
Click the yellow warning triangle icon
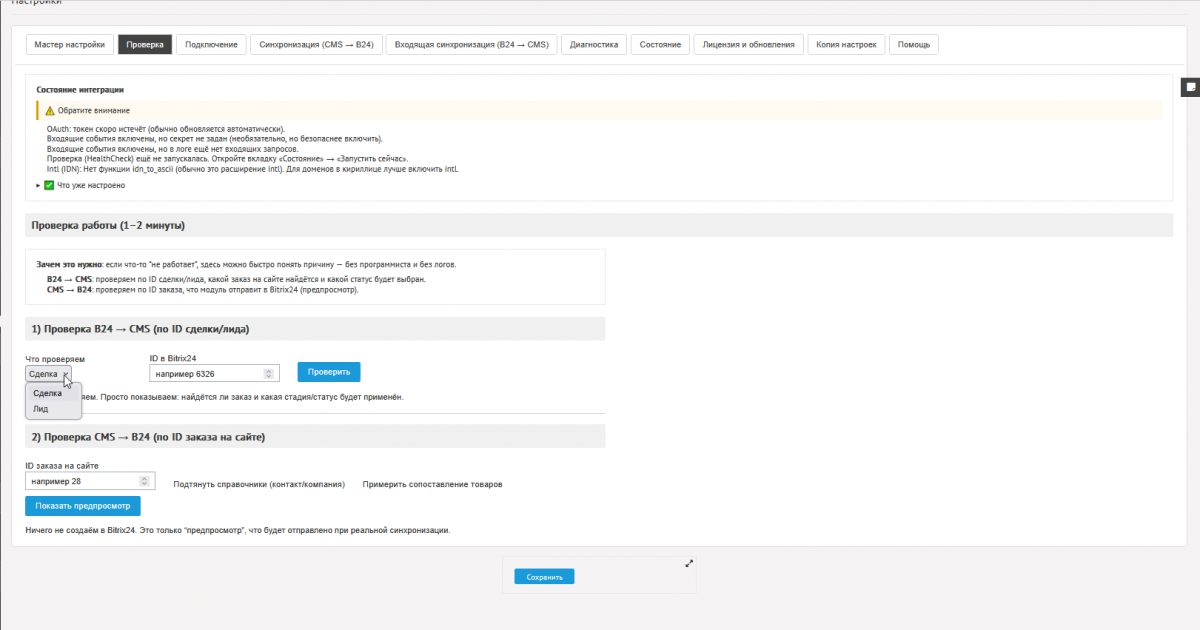(x=50, y=110)
